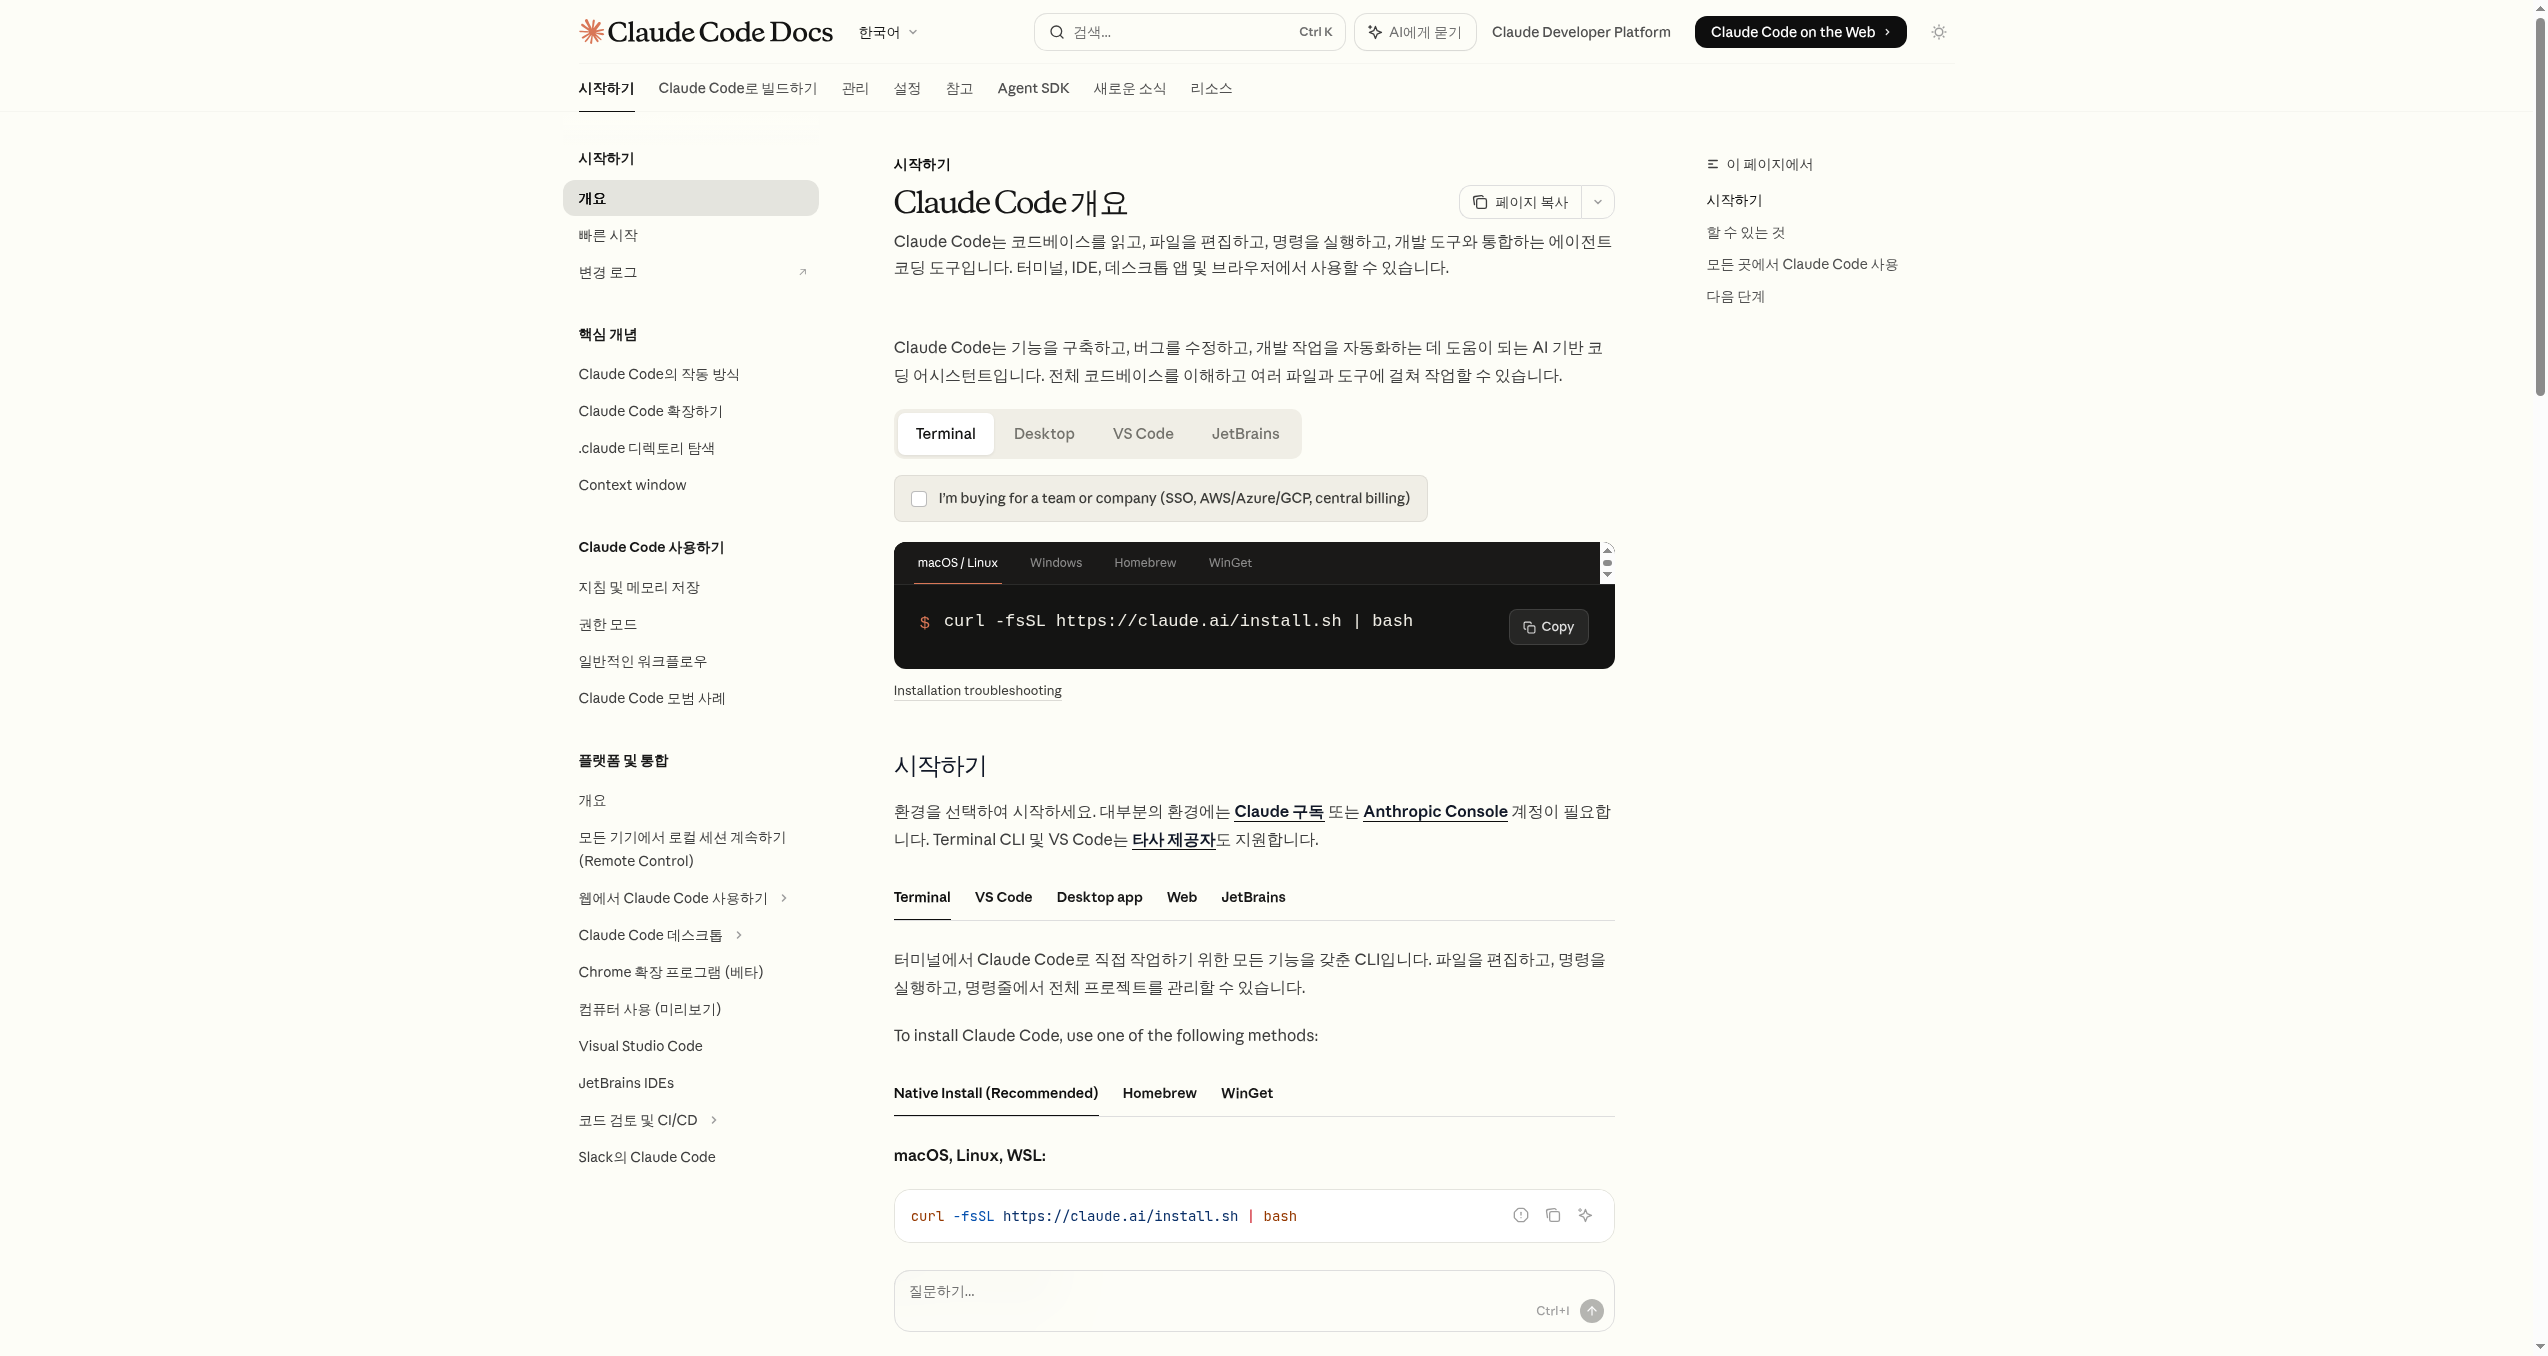Click the Claude Code Docs starburst logo
2548x1356 pixels.
click(591, 32)
